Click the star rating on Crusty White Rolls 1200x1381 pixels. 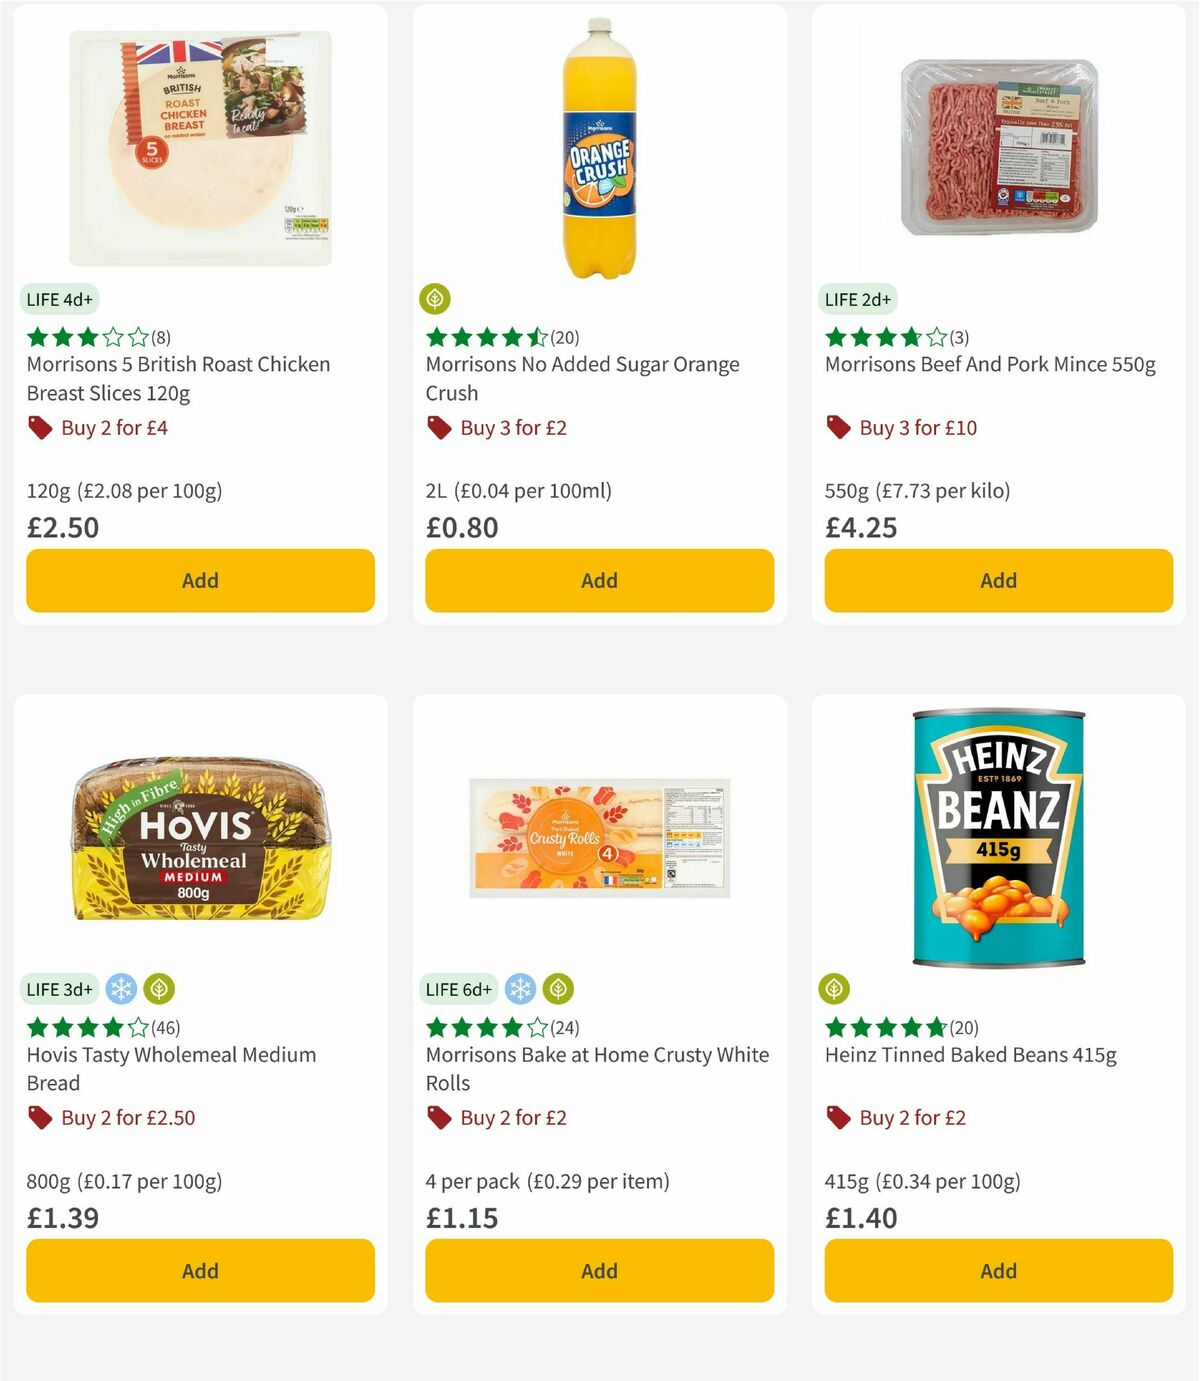485,1027
